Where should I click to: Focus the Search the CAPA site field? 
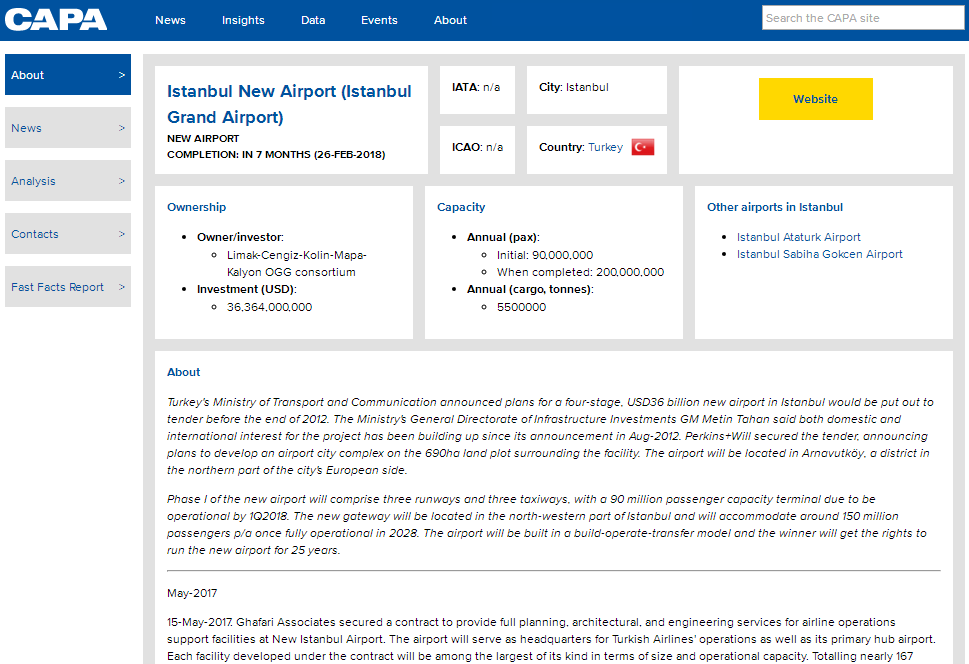(x=863, y=18)
